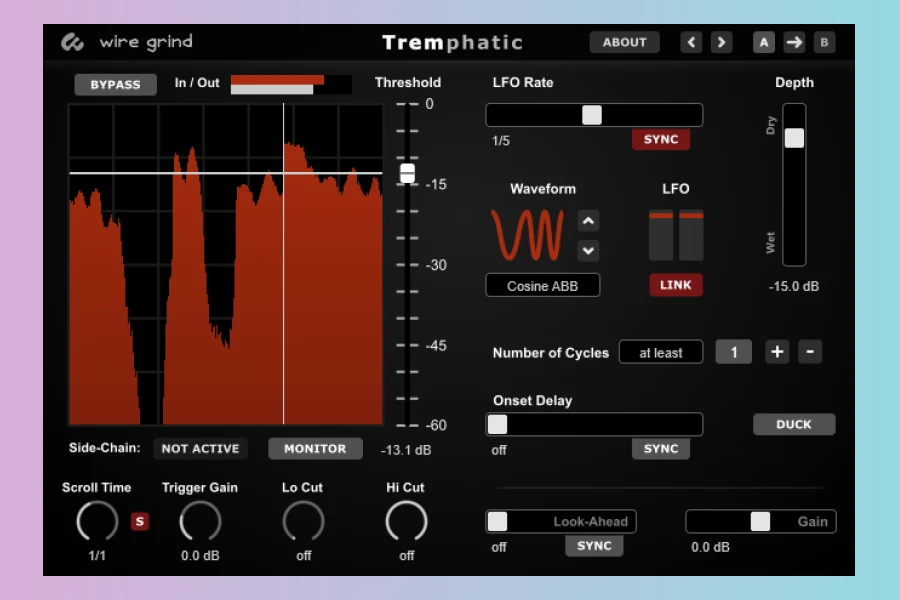The image size is (900, 600).
Task: Go to previous preset arrow
Action: 691,42
